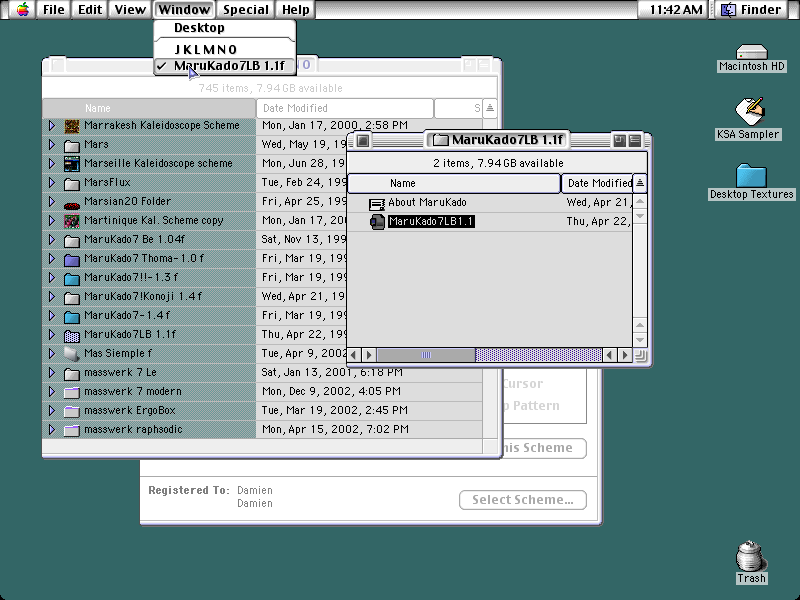Expand the MarsFlux folder triangle

[52, 183]
